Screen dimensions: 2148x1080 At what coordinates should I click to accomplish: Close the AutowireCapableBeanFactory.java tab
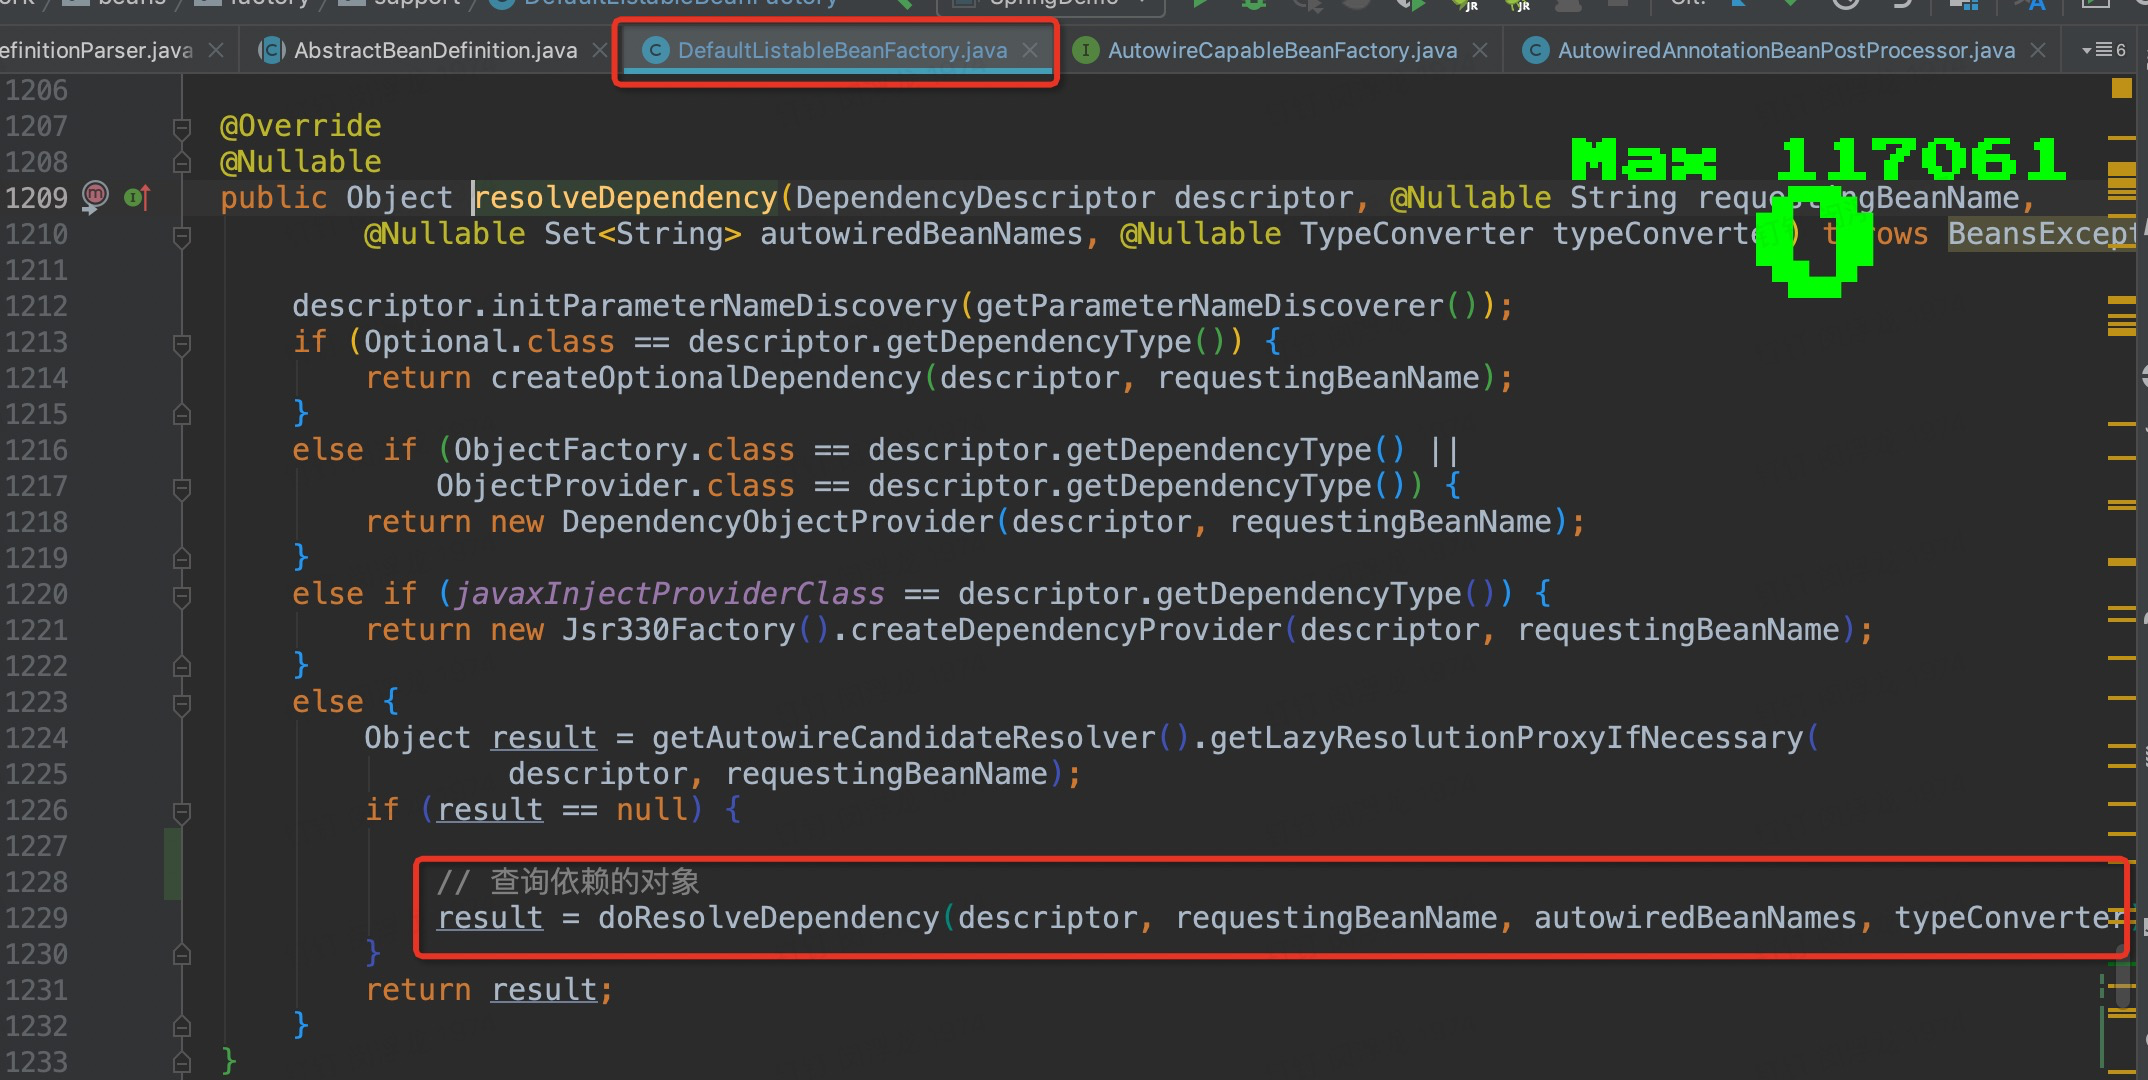tap(1480, 50)
